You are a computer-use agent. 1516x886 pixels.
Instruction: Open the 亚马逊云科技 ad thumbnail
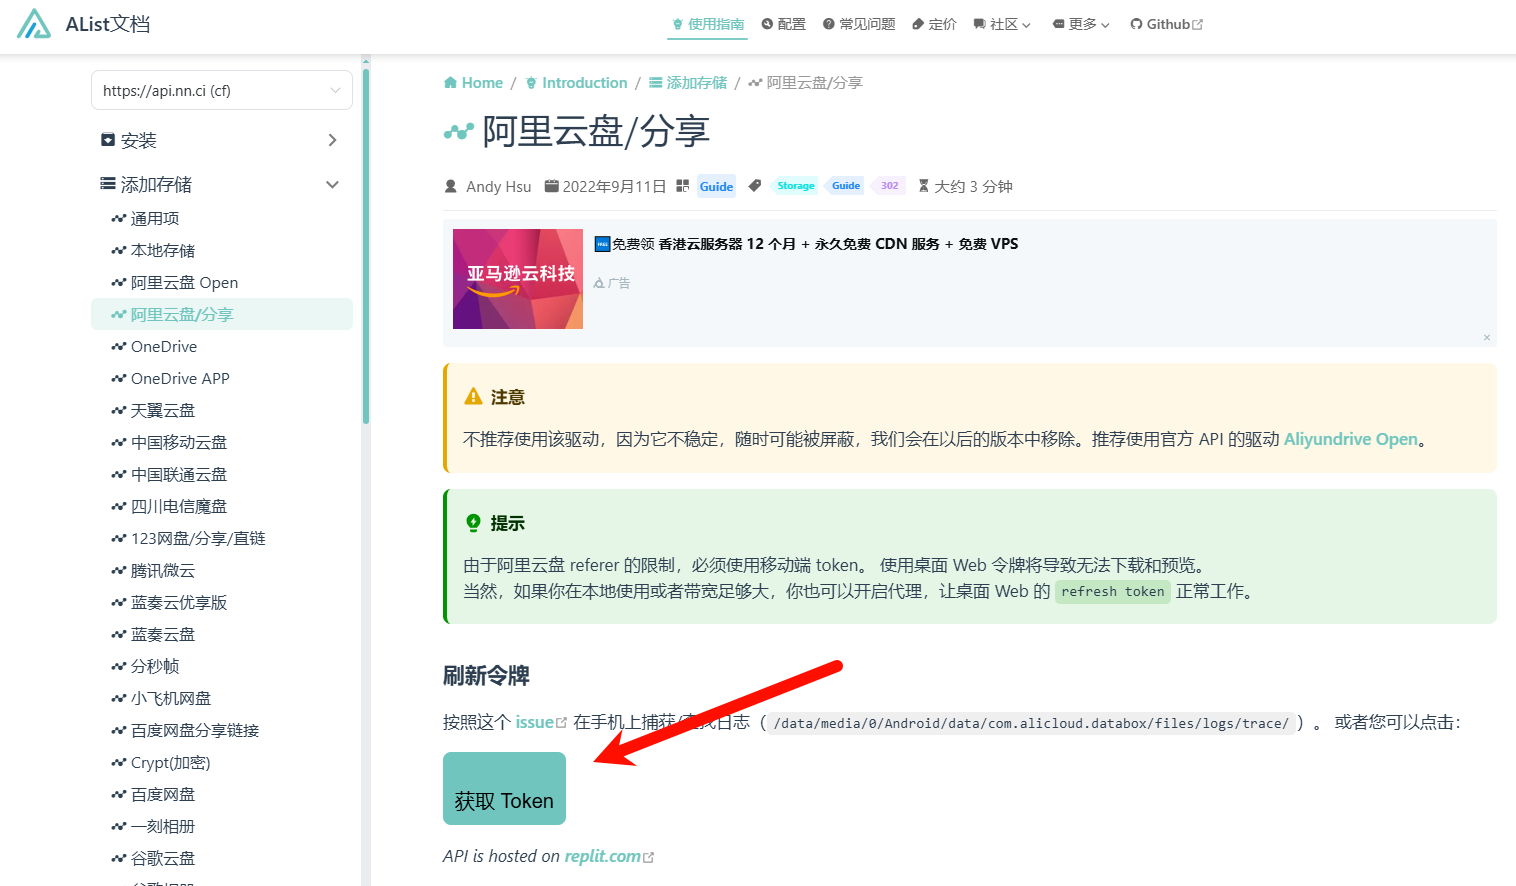click(x=518, y=279)
